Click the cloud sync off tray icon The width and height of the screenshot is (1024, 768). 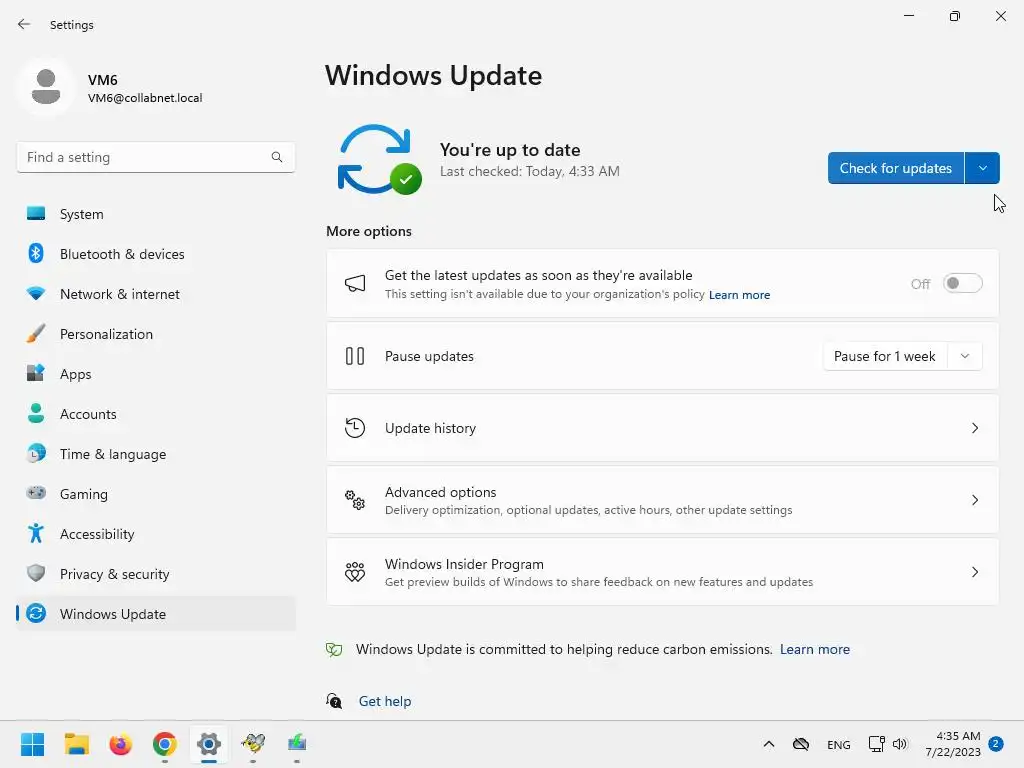click(x=801, y=744)
